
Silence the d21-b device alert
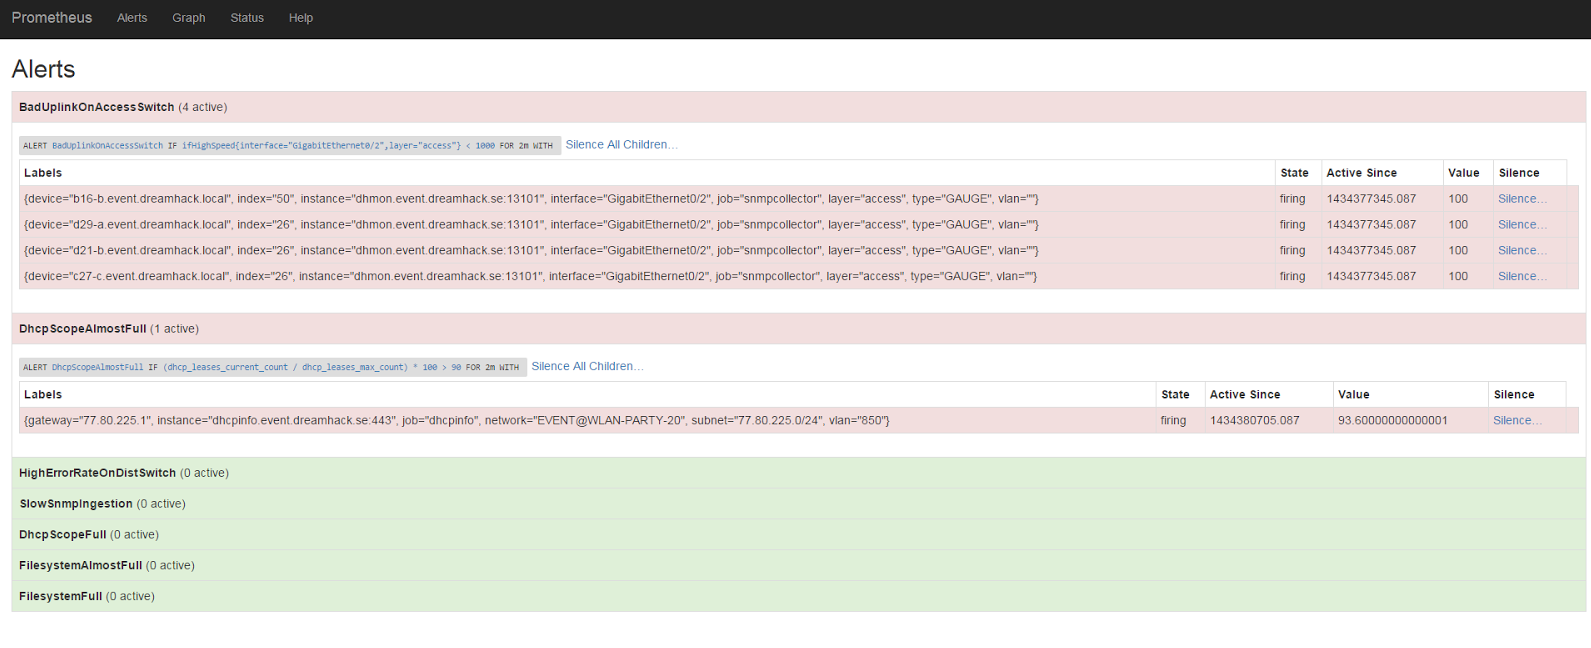(x=1521, y=251)
